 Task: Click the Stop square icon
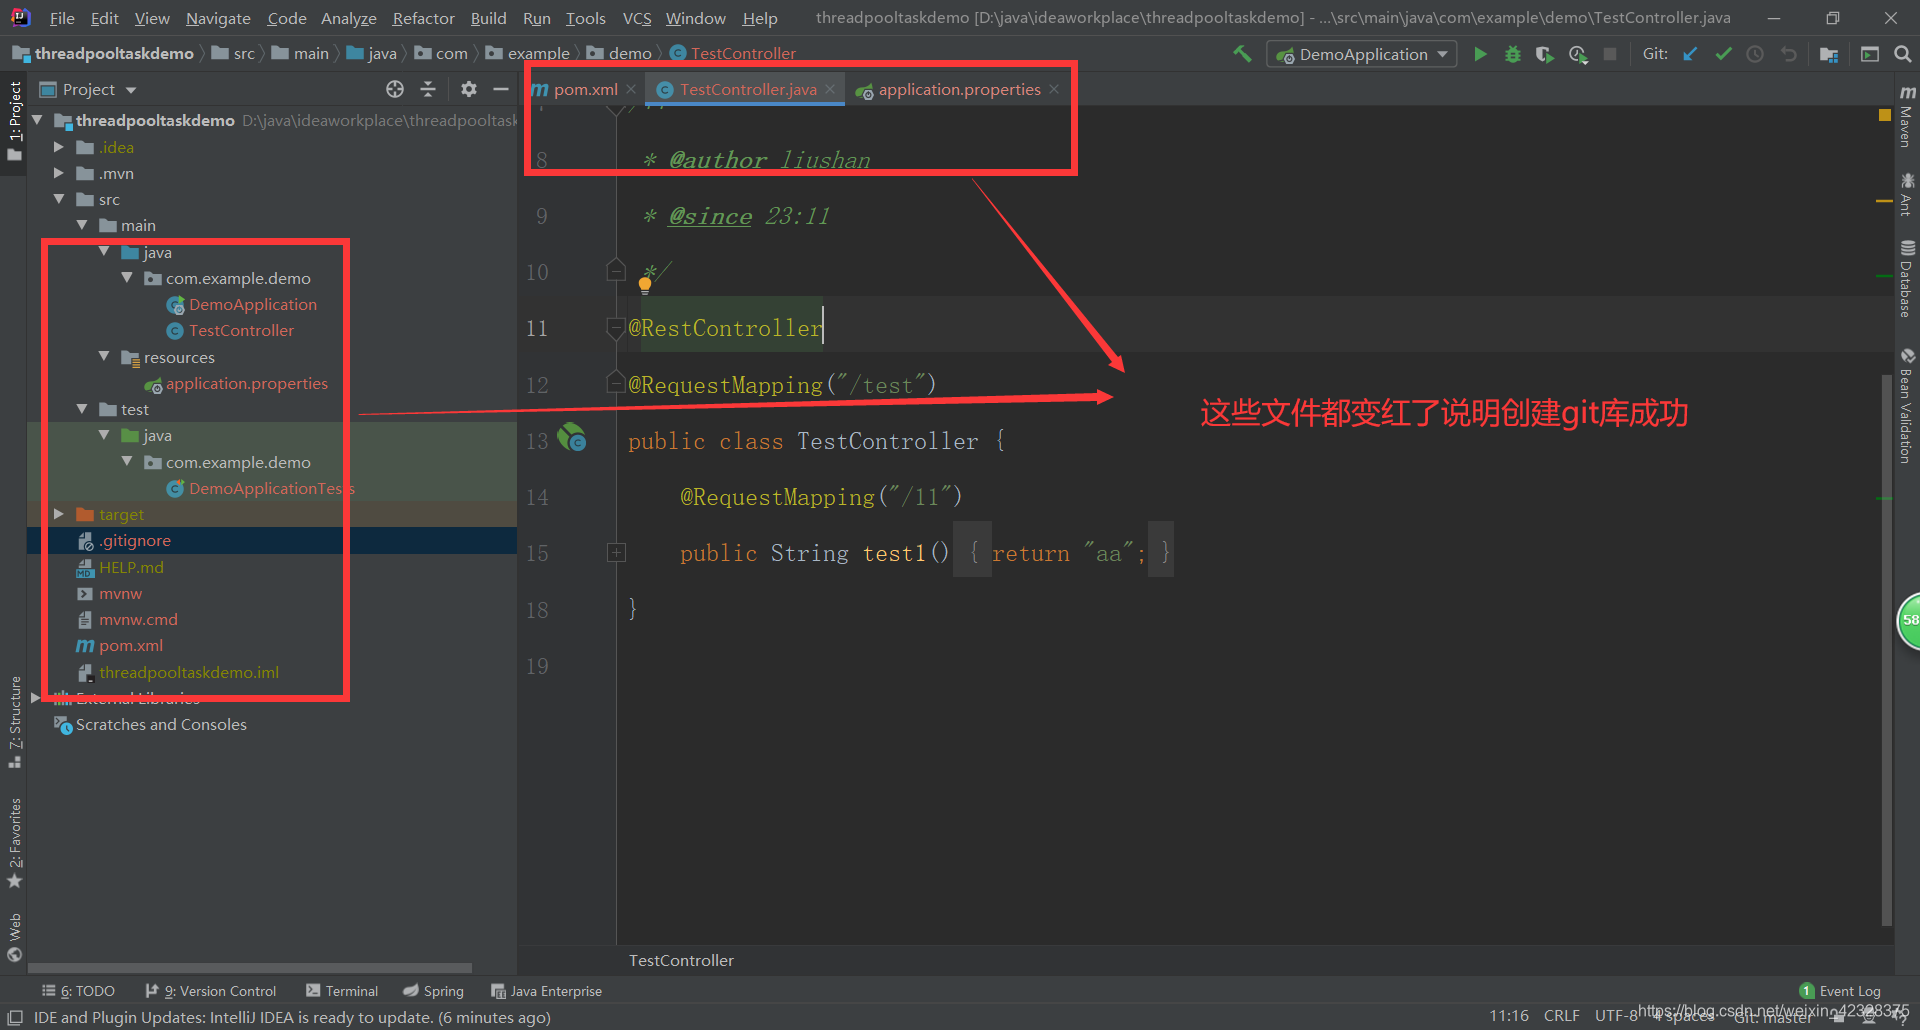(x=1610, y=54)
